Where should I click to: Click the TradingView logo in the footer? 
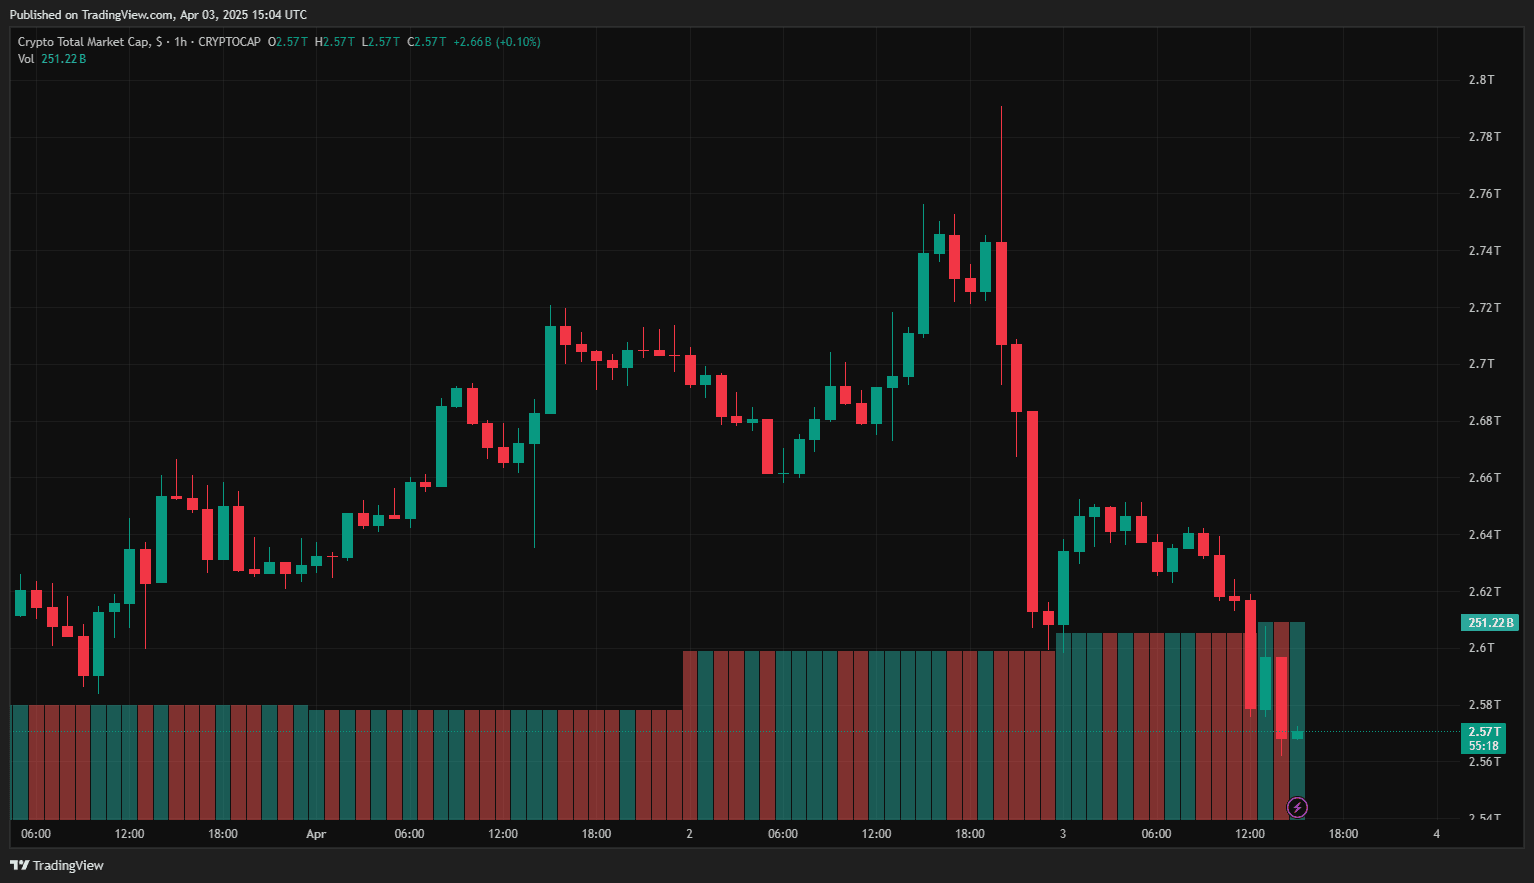(57, 865)
